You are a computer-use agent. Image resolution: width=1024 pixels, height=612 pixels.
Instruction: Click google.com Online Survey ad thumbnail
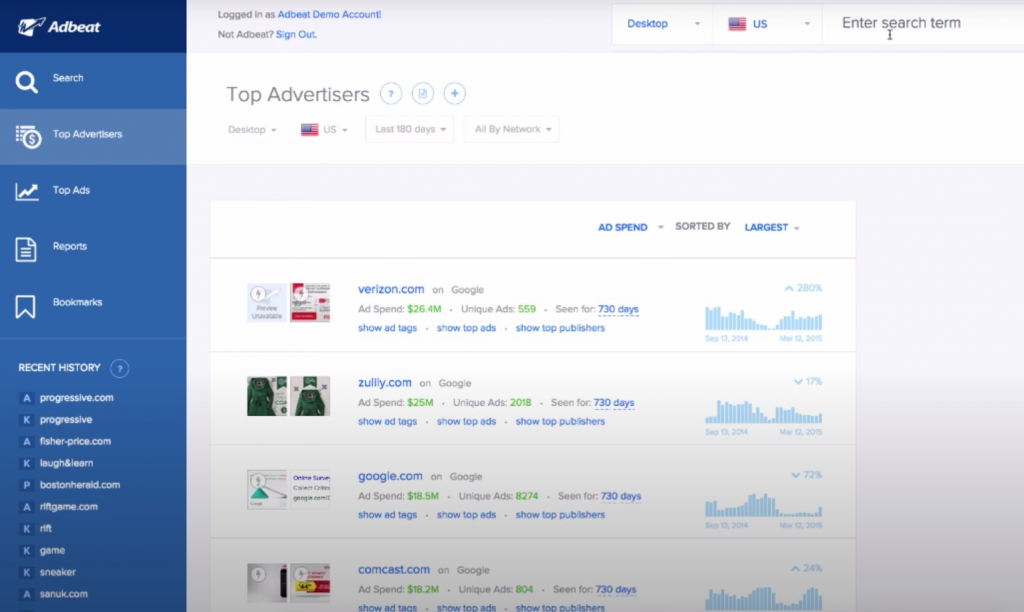tap(310, 489)
